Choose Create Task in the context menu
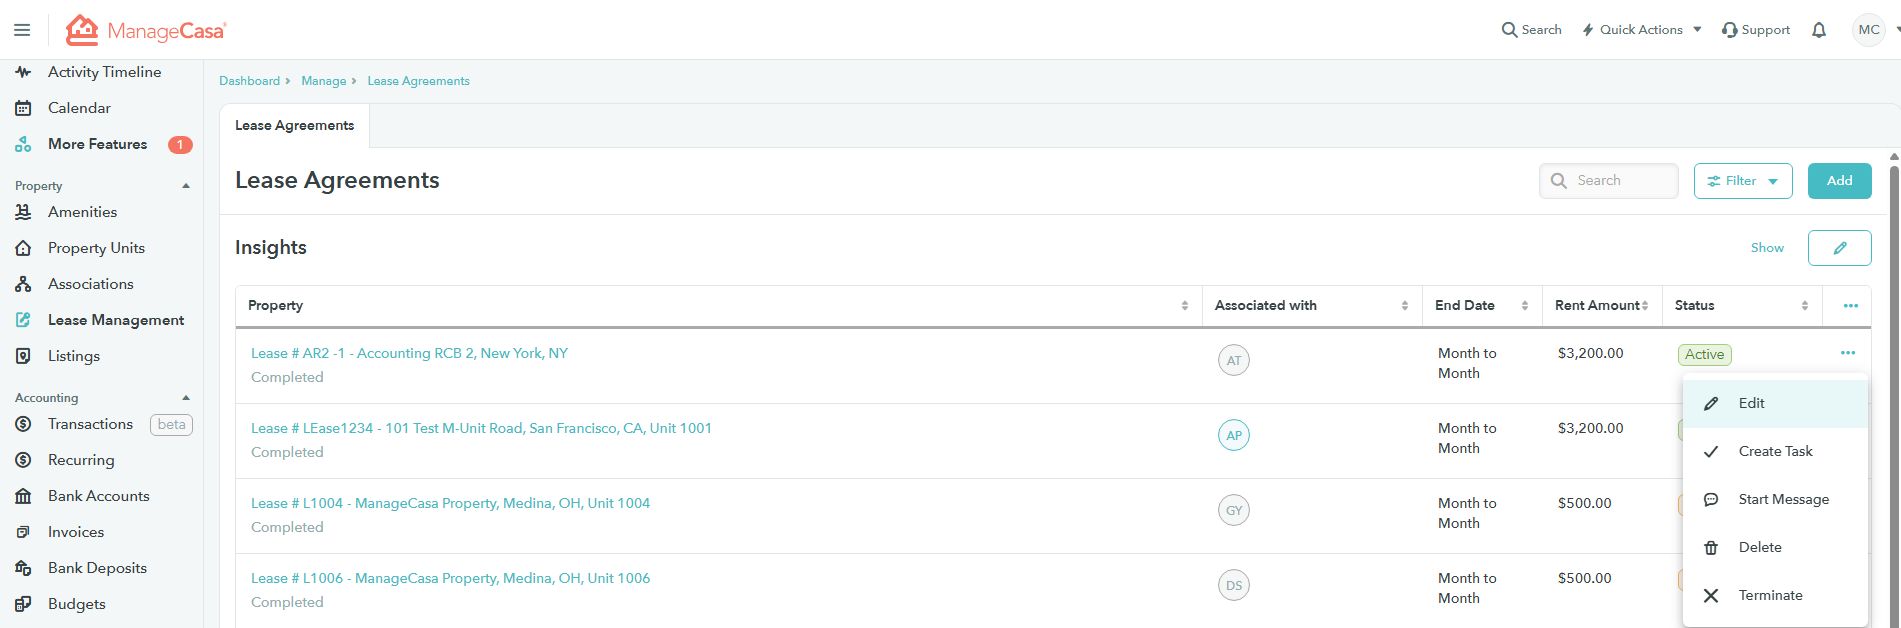 (x=1775, y=451)
